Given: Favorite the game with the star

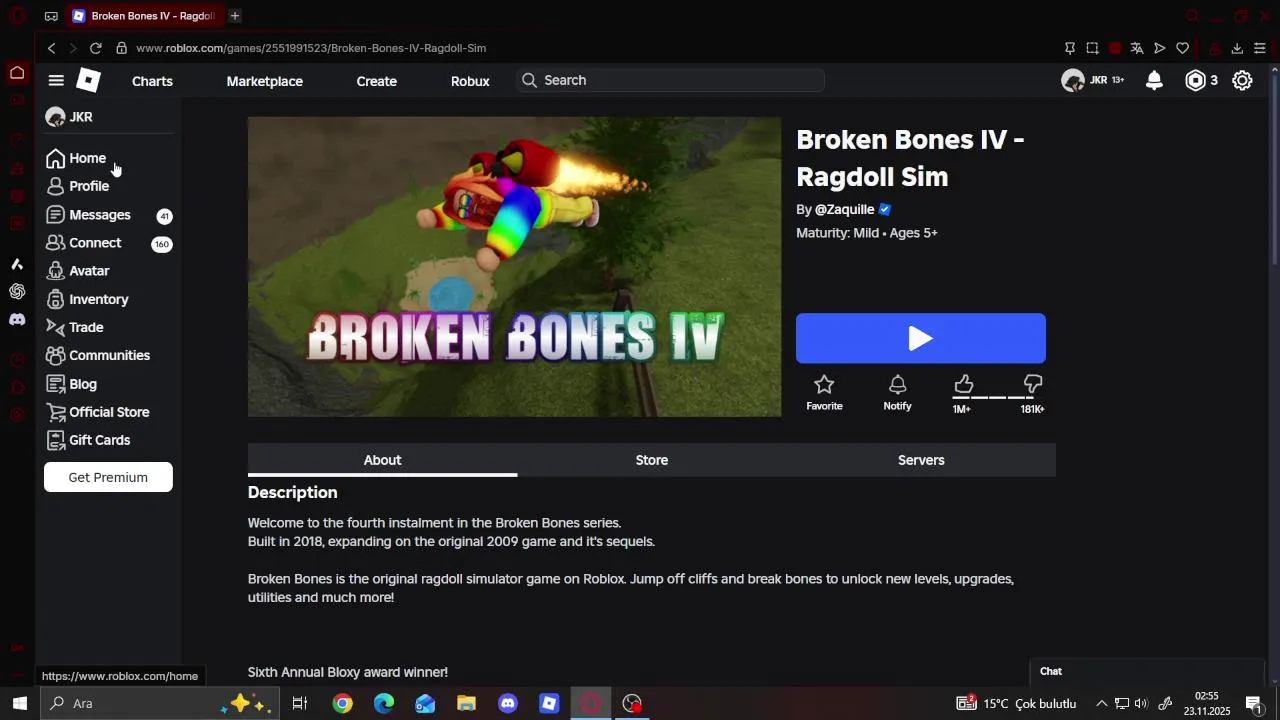Looking at the screenshot, I should 824,393.
